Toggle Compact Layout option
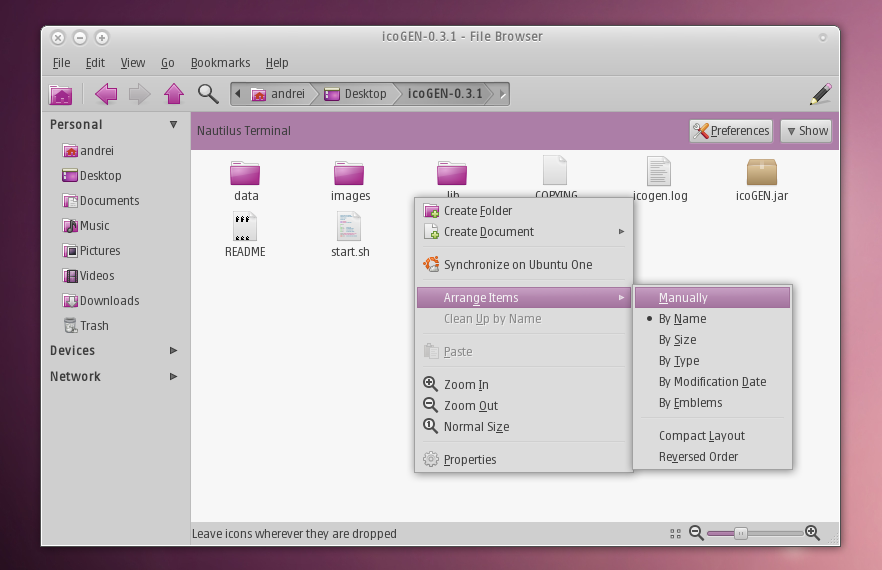882x570 pixels. pyautogui.click(x=713, y=436)
